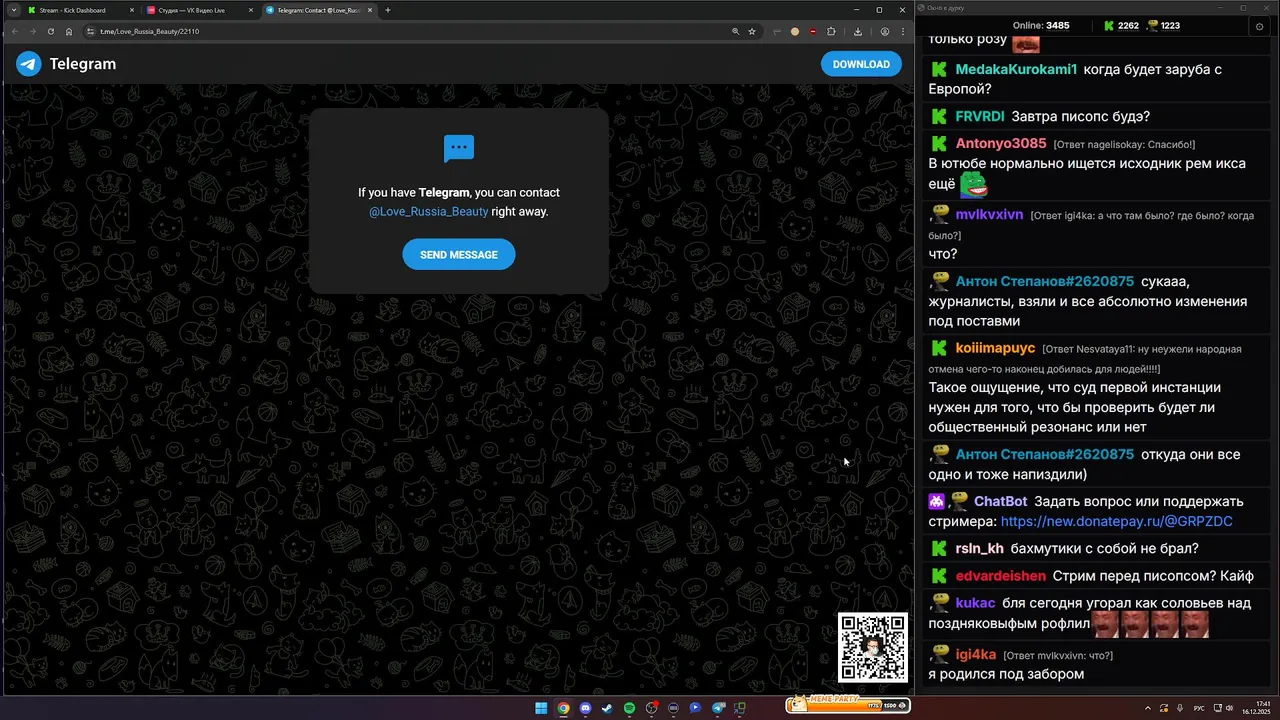1280x720 pixels.
Task: Go back in the browser
Action: (x=15, y=32)
